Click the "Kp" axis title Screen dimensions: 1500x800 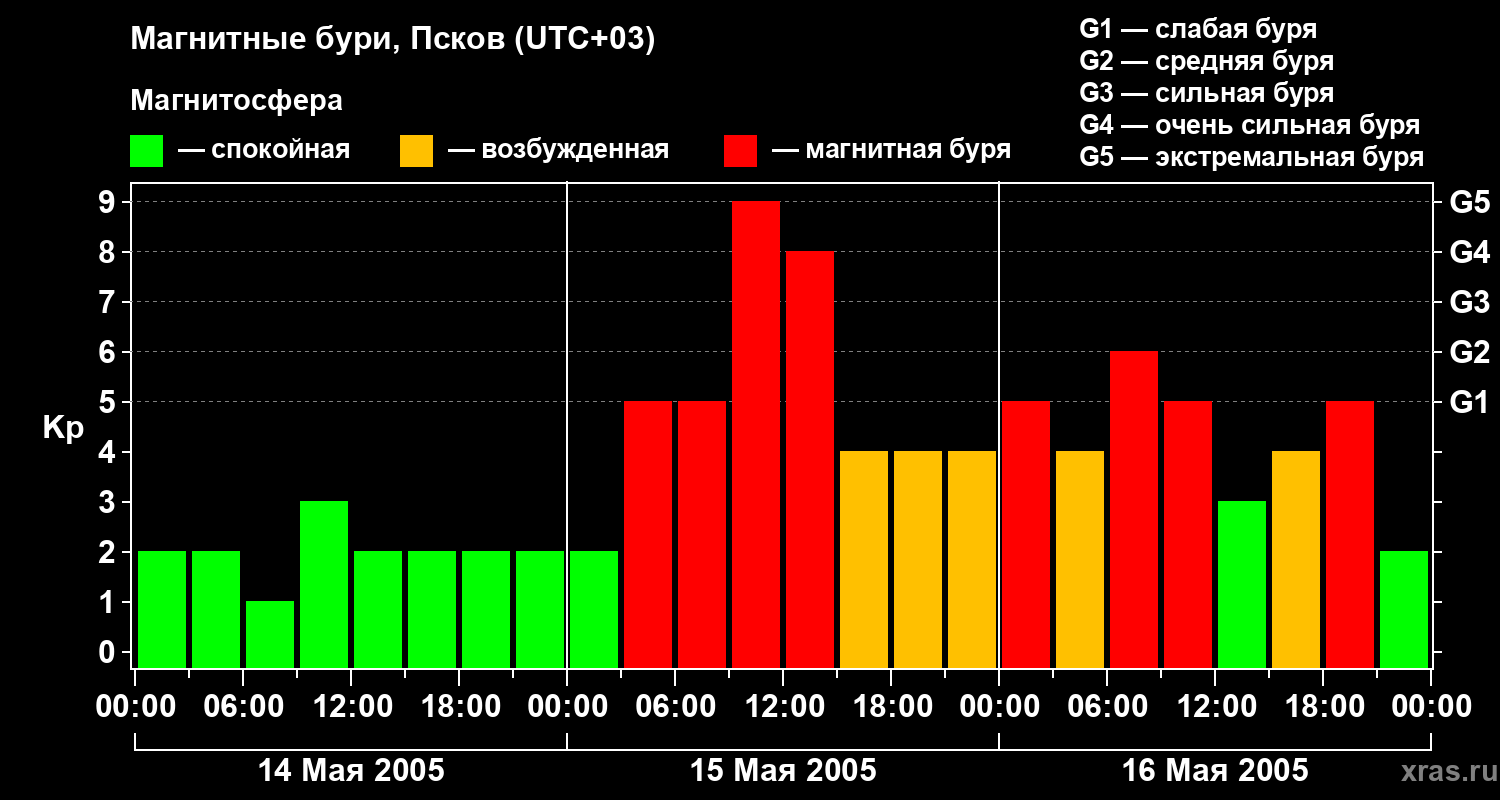[x=63, y=429]
